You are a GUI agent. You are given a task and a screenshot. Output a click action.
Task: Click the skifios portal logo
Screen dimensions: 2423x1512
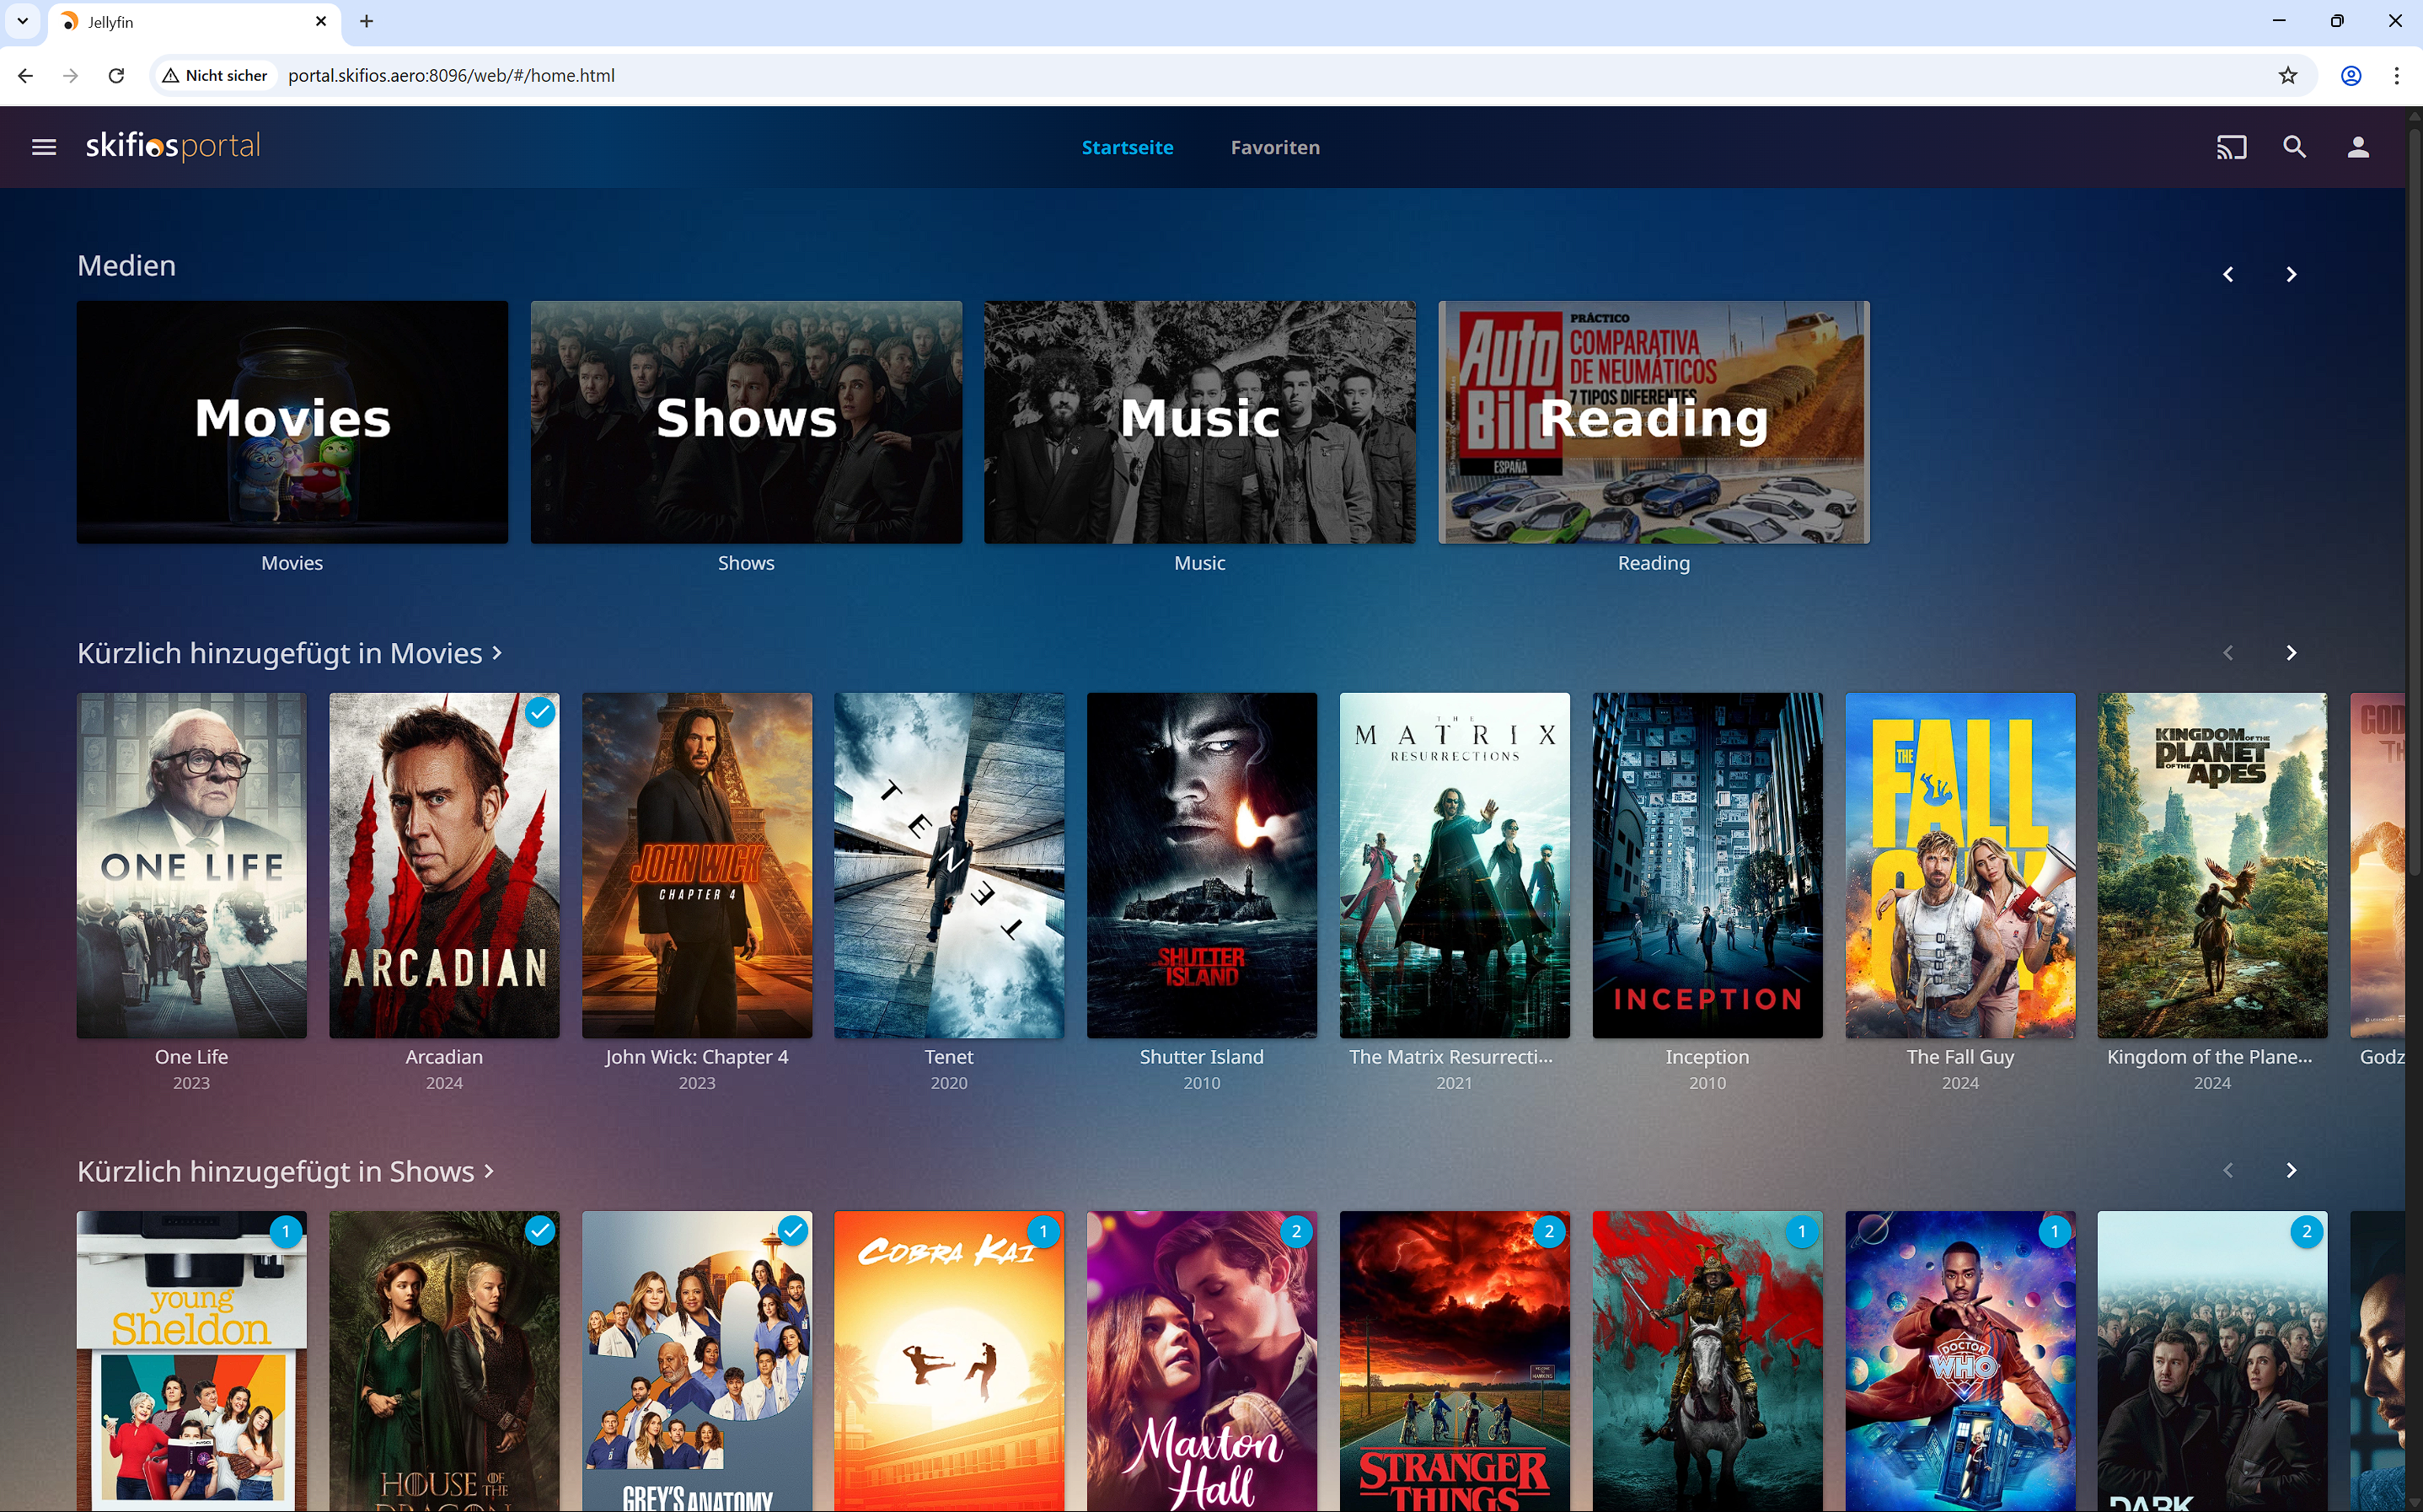coord(173,146)
